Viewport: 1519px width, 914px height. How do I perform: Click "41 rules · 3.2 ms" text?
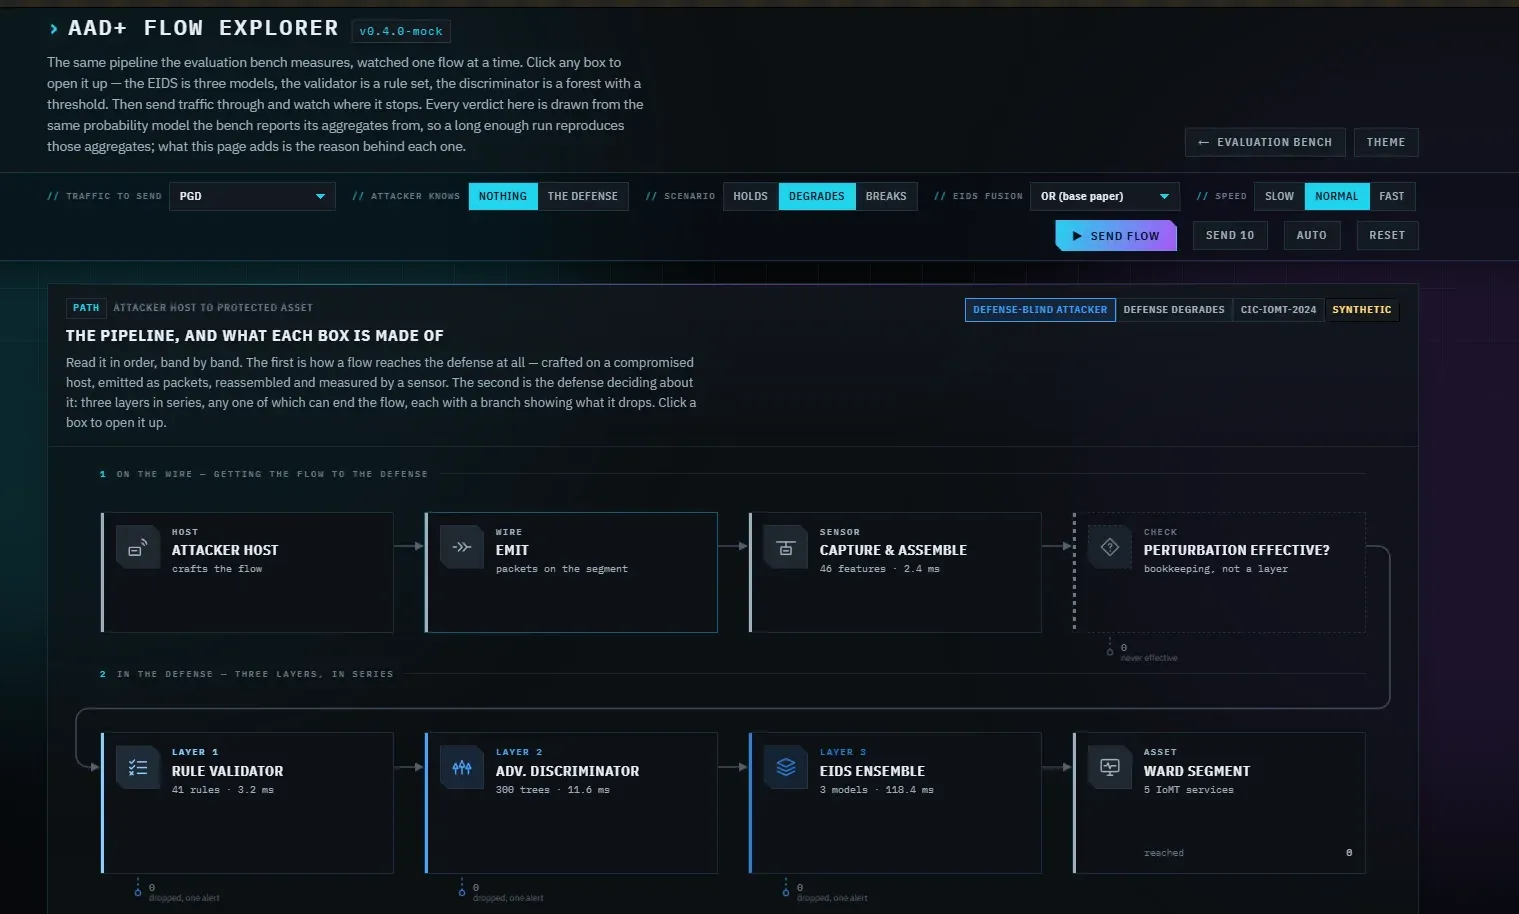[222, 790]
